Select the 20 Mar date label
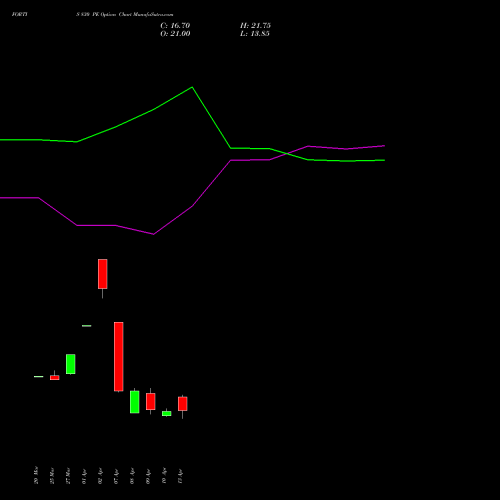This screenshot has width=500, height=500. 36,475
